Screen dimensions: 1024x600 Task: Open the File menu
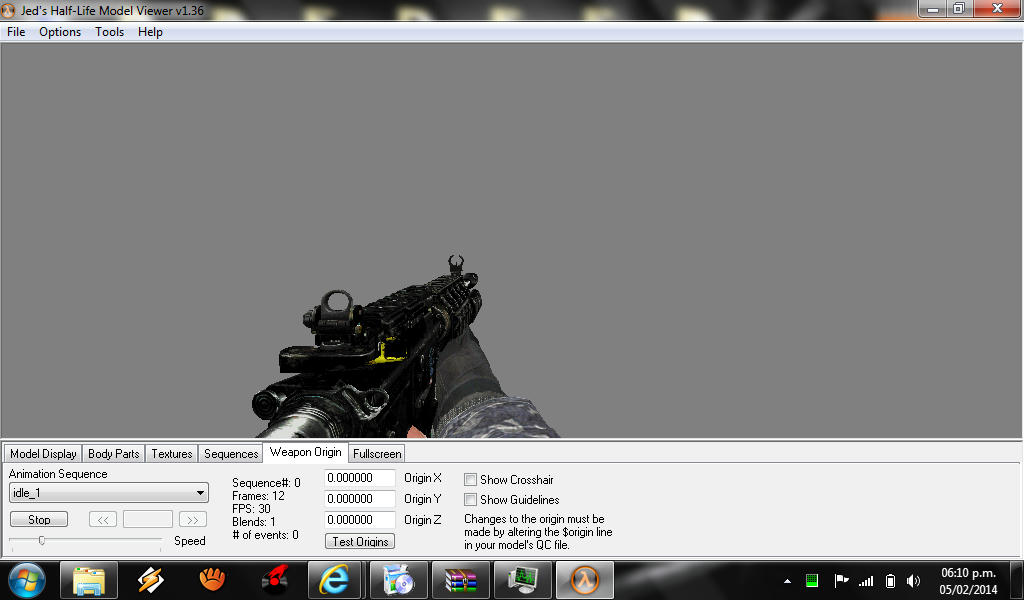[16, 32]
